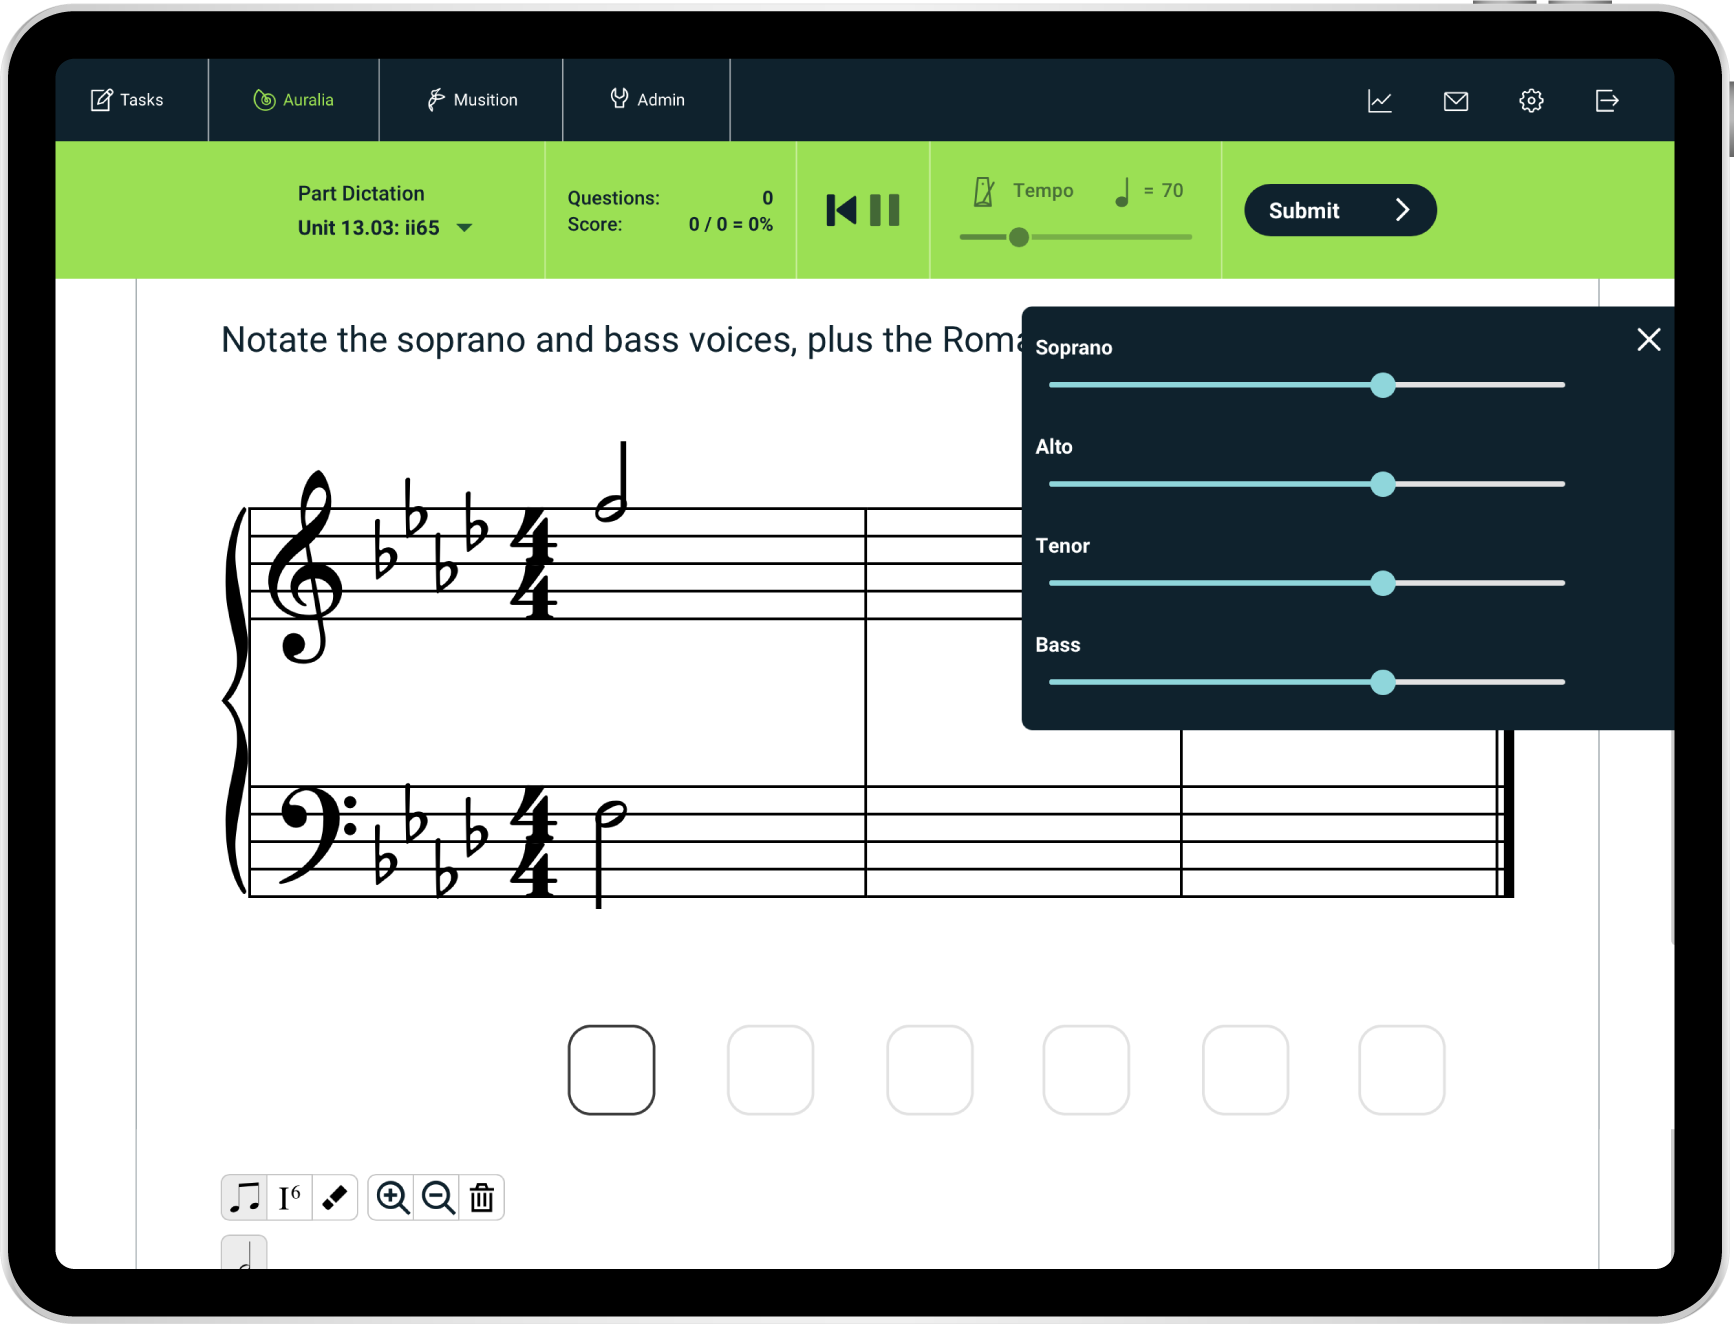Open the results chart icon
1734x1324 pixels.
click(1379, 101)
